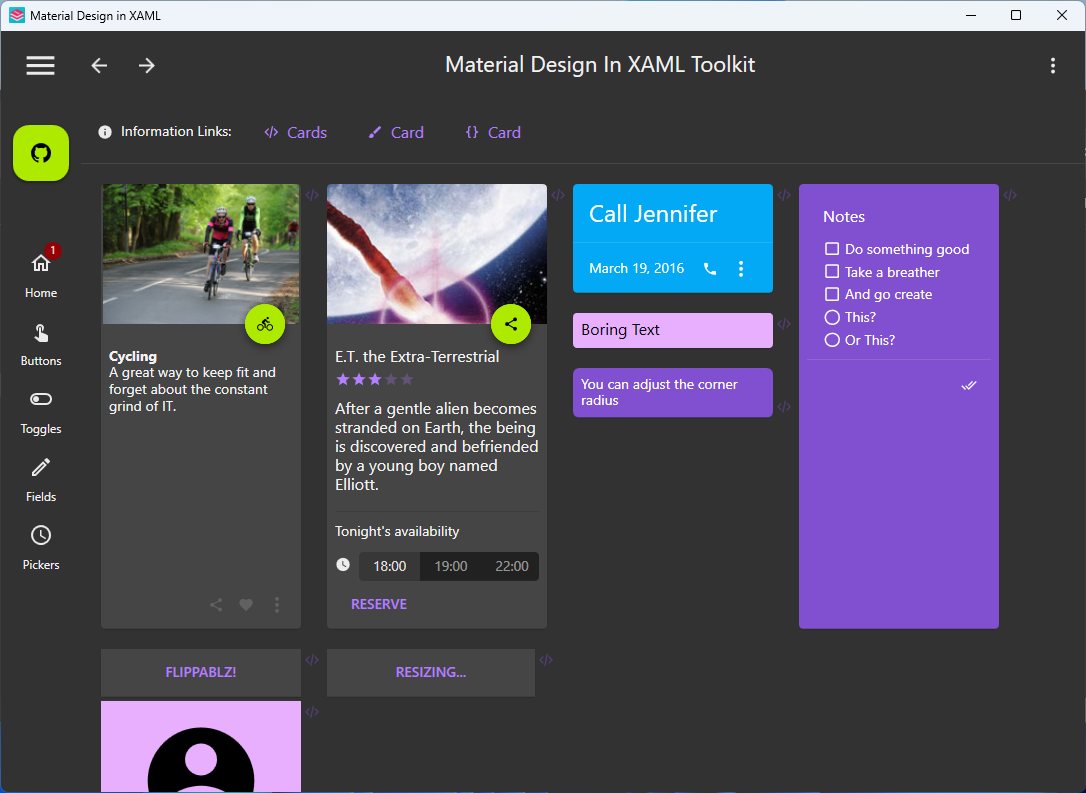Click the hamburger navigation icon

[x=40, y=65]
